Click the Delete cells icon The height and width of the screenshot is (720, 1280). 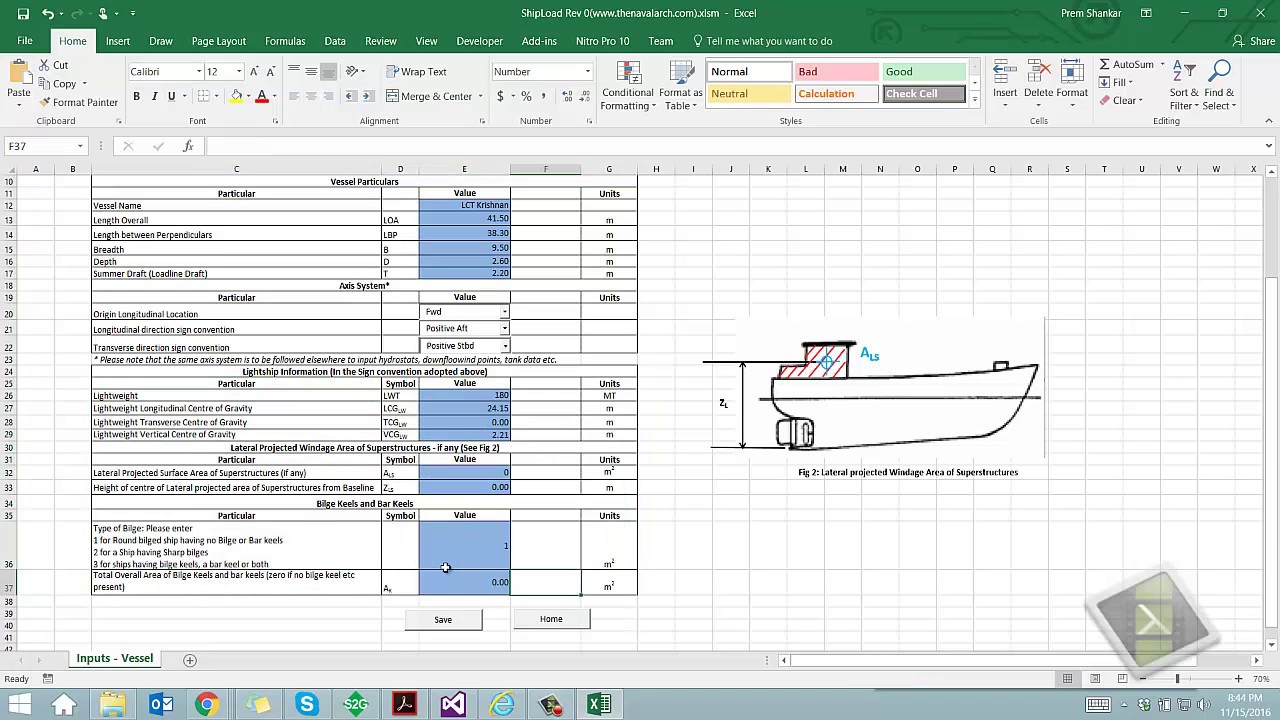[1038, 73]
